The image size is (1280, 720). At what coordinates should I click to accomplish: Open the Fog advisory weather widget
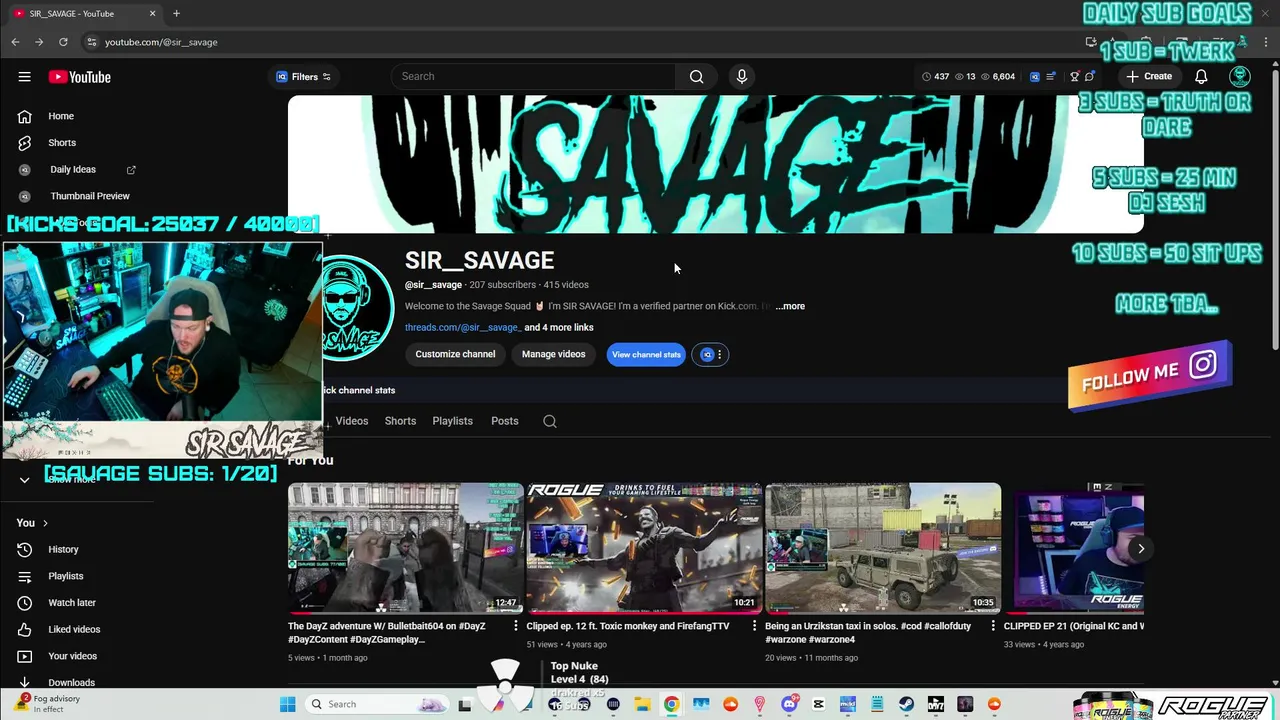(x=47, y=704)
